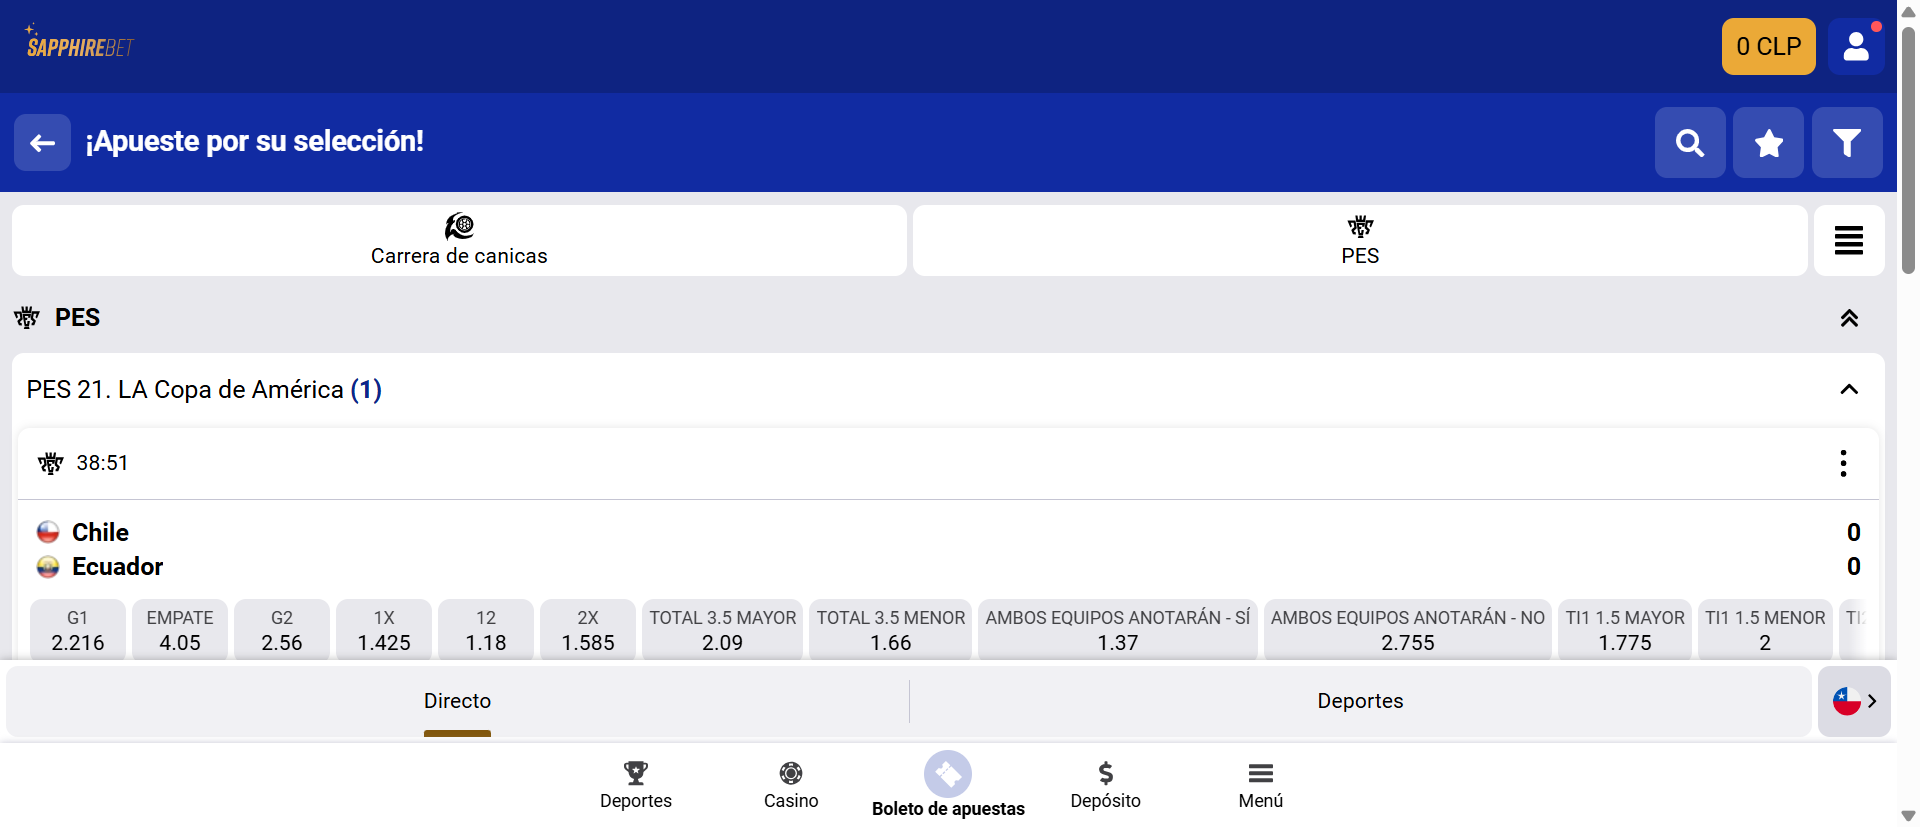
Task: Select TI1 1.5 MENOR odds 2
Action: click(1765, 630)
